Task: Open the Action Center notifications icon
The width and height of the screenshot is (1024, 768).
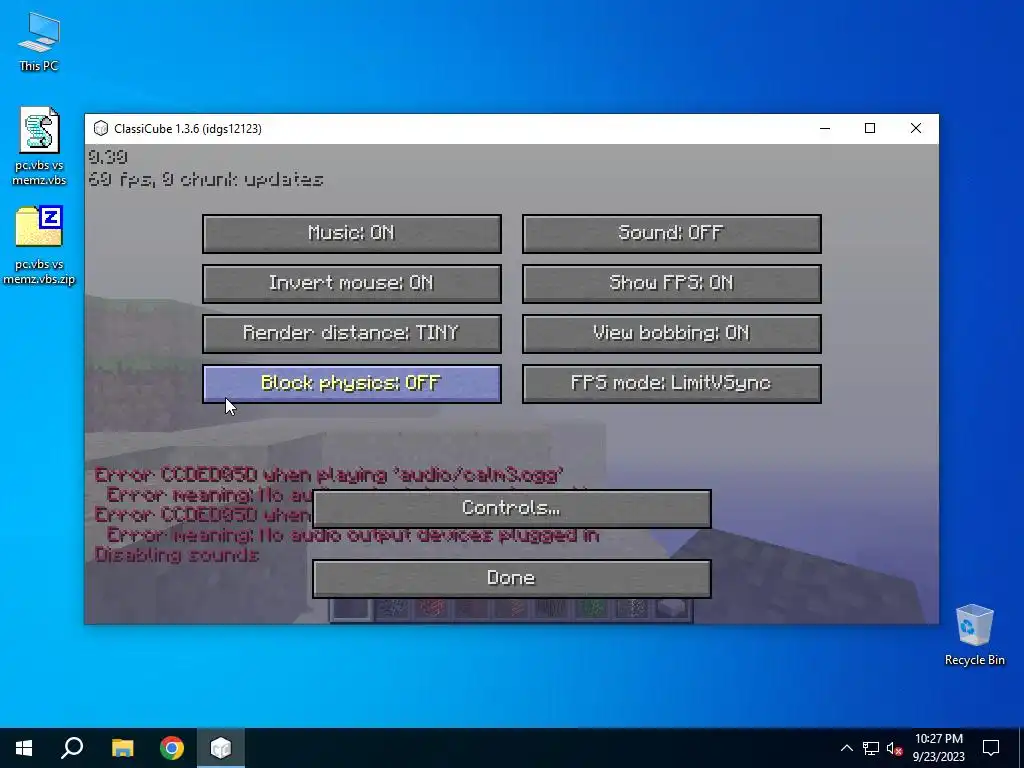Action: (991, 748)
